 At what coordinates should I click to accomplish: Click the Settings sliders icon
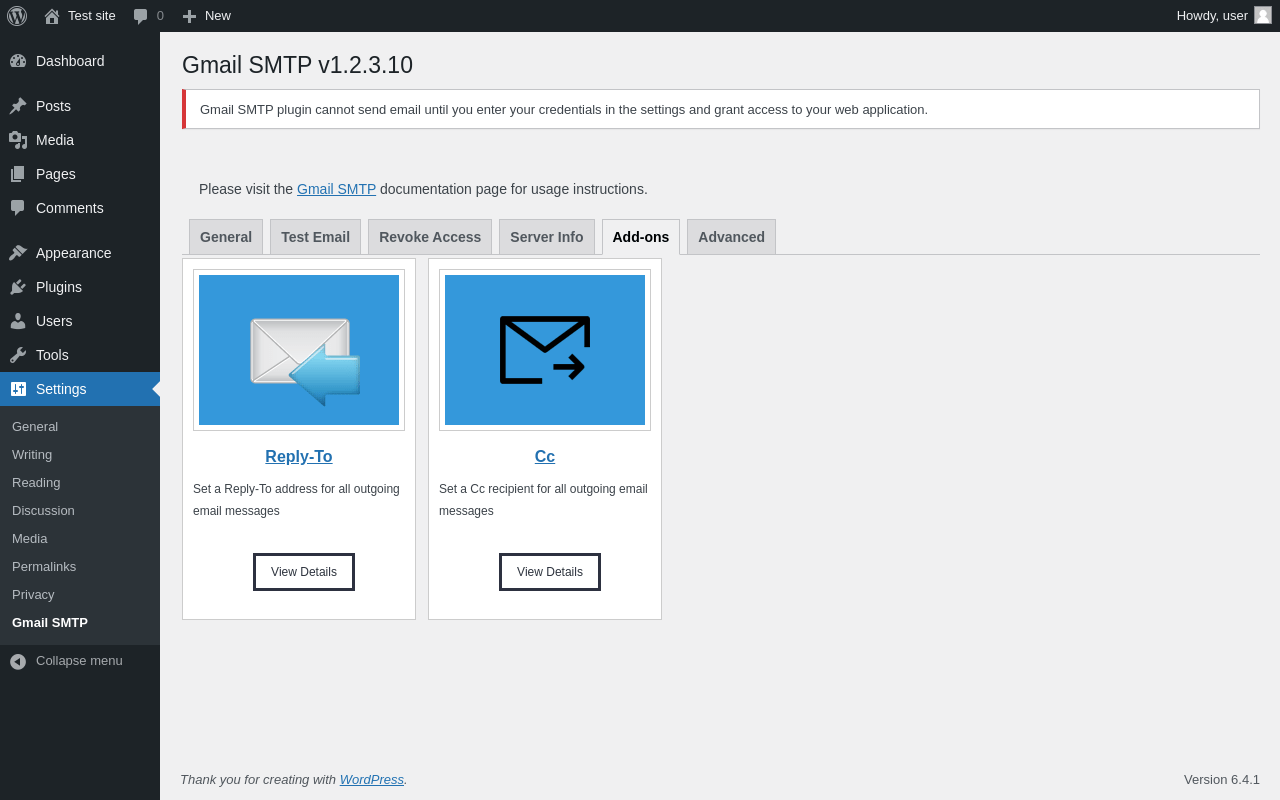(18, 389)
